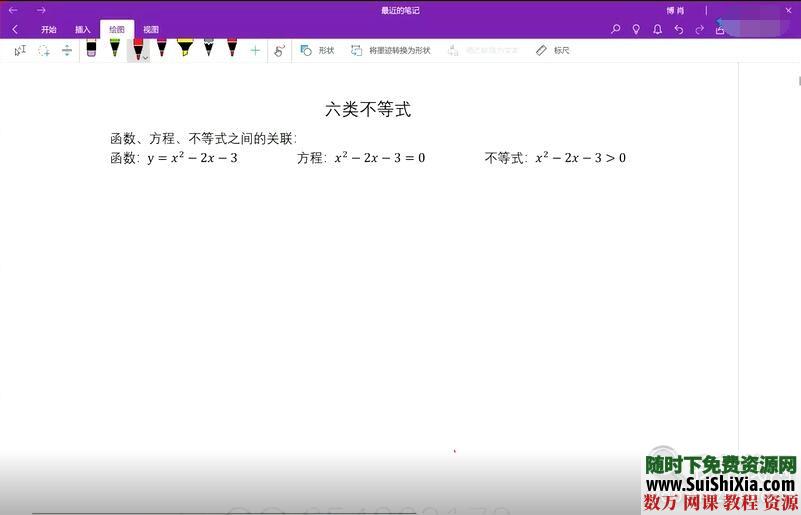The image size is (801, 515).
Task: Open notifications bell
Action: pyautogui.click(x=657, y=30)
